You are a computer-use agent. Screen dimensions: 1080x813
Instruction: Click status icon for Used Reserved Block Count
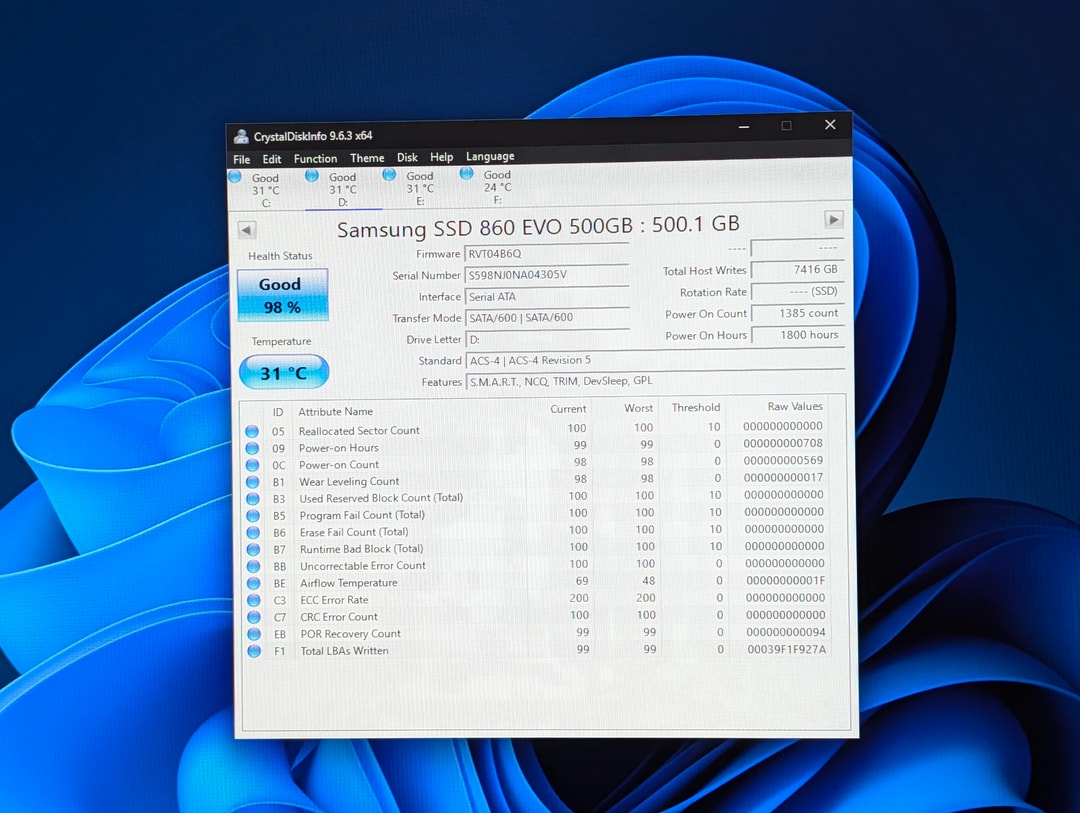[253, 499]
